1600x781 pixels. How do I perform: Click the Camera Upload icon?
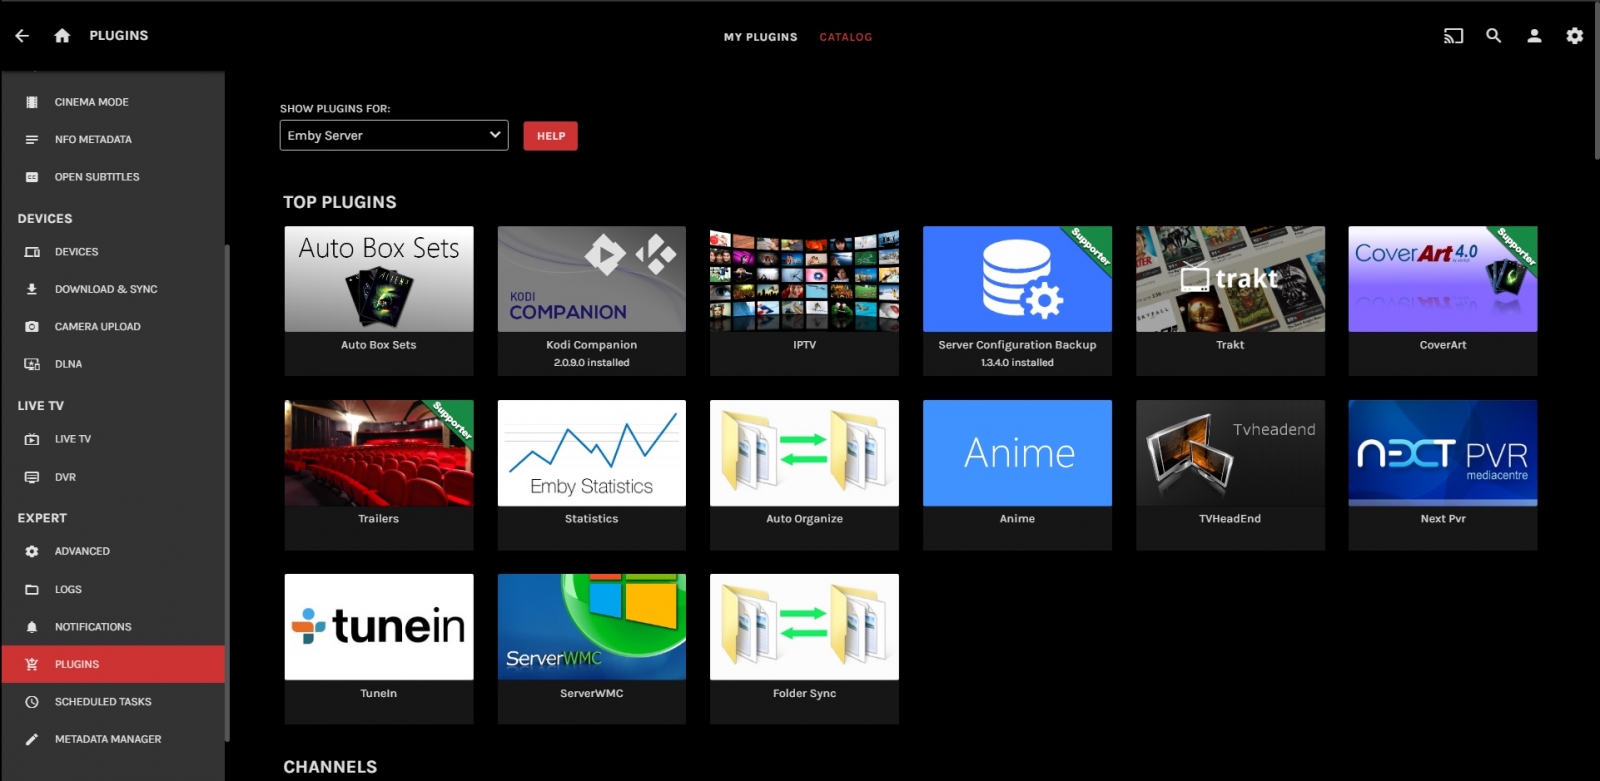[x=32, y=327]
